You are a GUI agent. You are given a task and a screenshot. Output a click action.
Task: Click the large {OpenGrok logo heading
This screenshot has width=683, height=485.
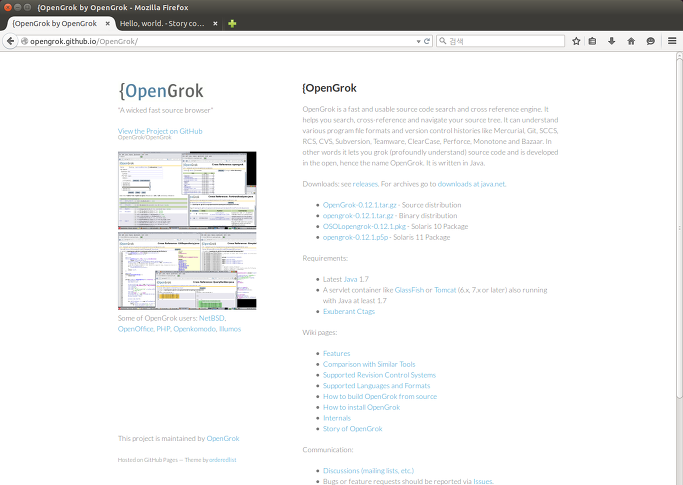161,91
